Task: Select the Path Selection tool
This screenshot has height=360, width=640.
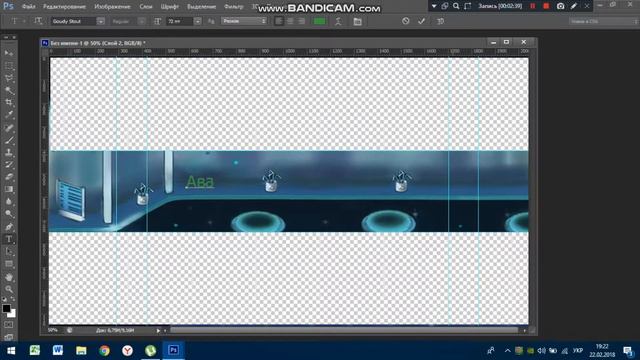Action: click(9, 252)
